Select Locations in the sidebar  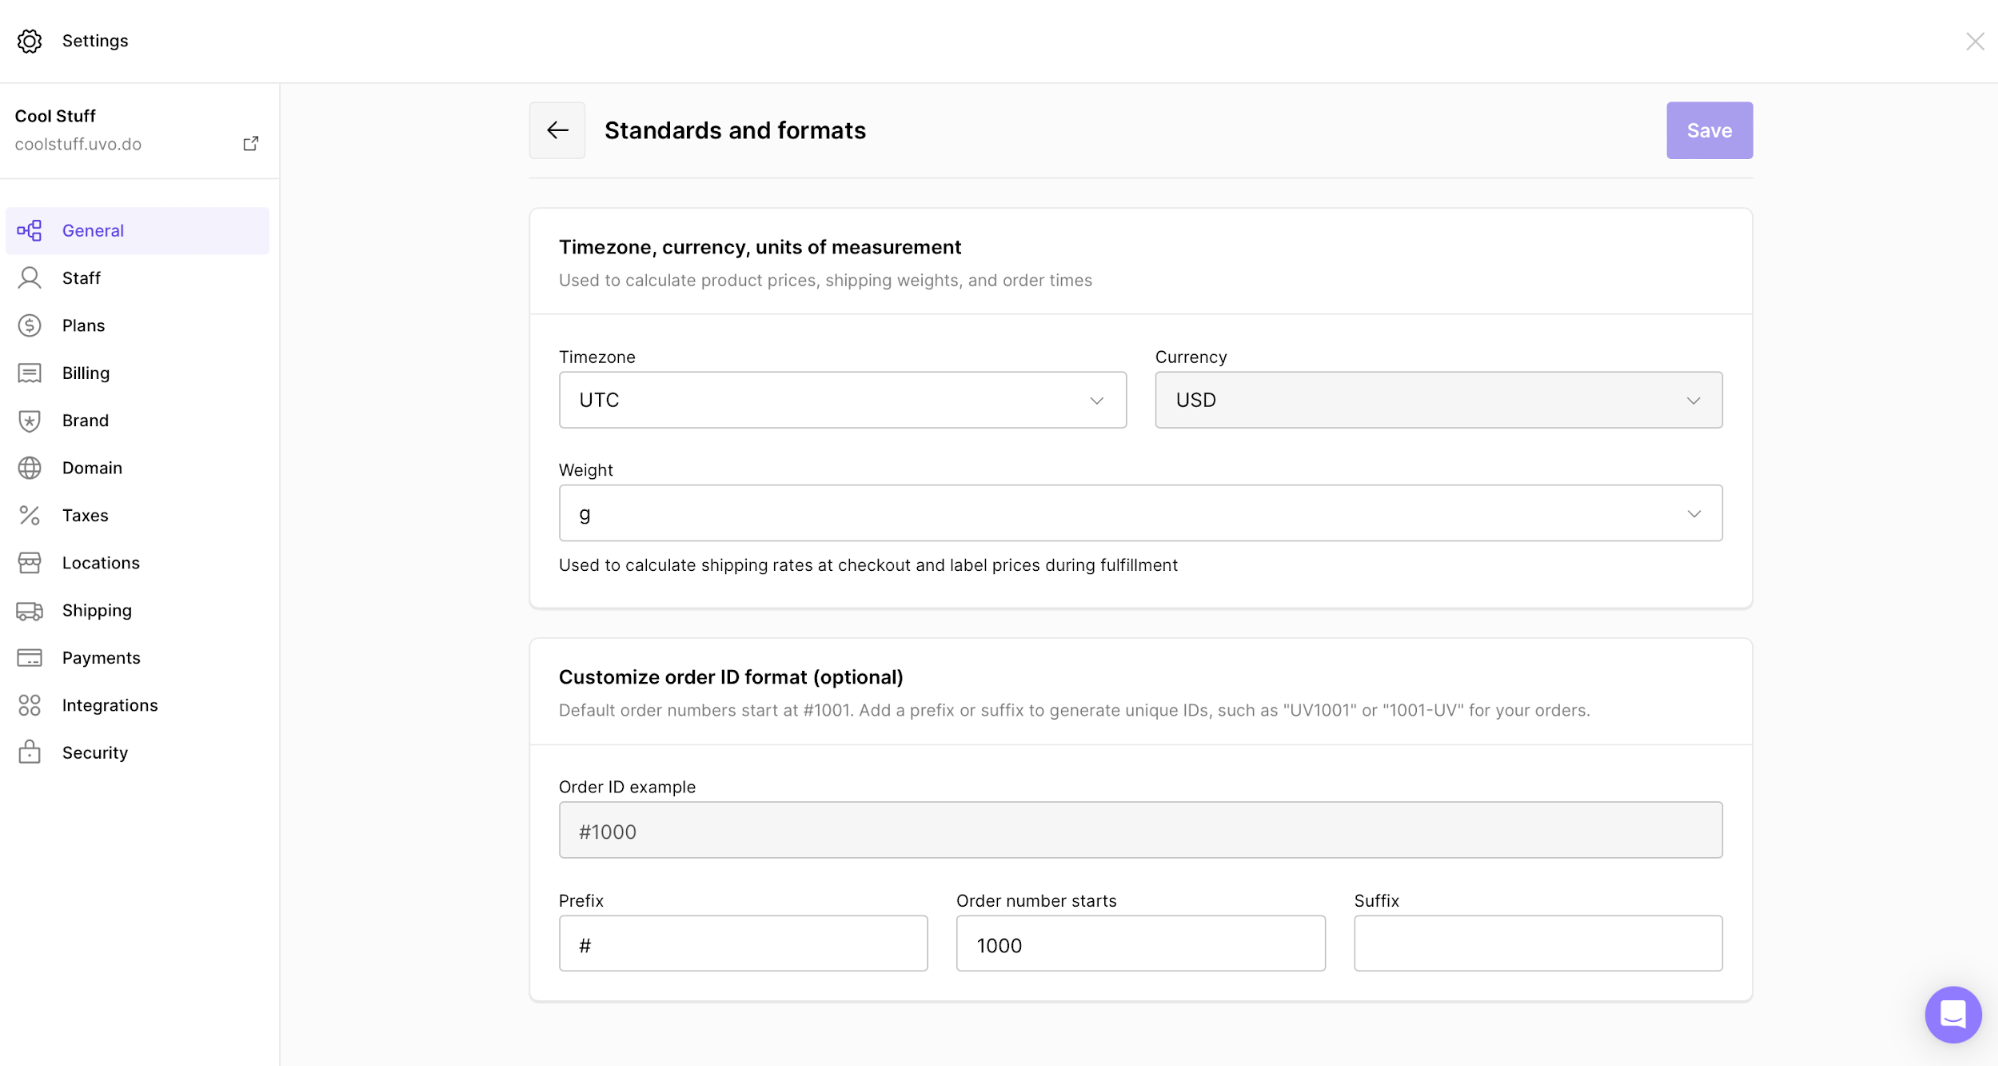tap(101, 563)
